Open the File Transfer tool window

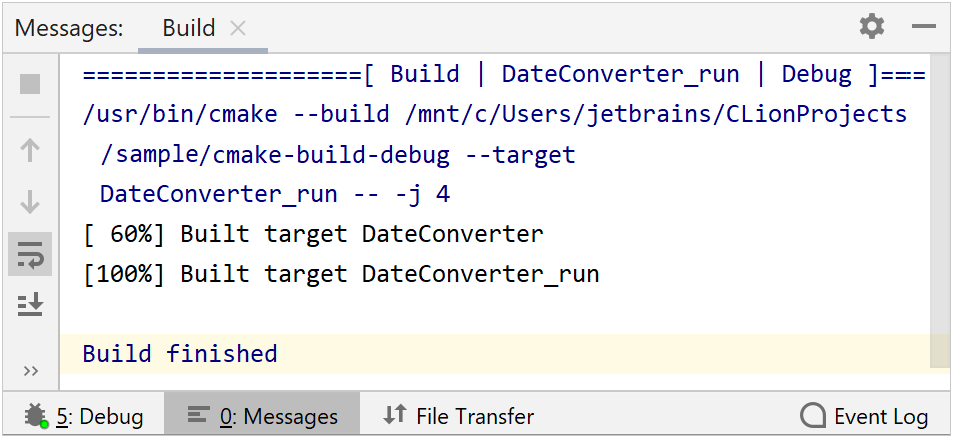click(459, 416)
